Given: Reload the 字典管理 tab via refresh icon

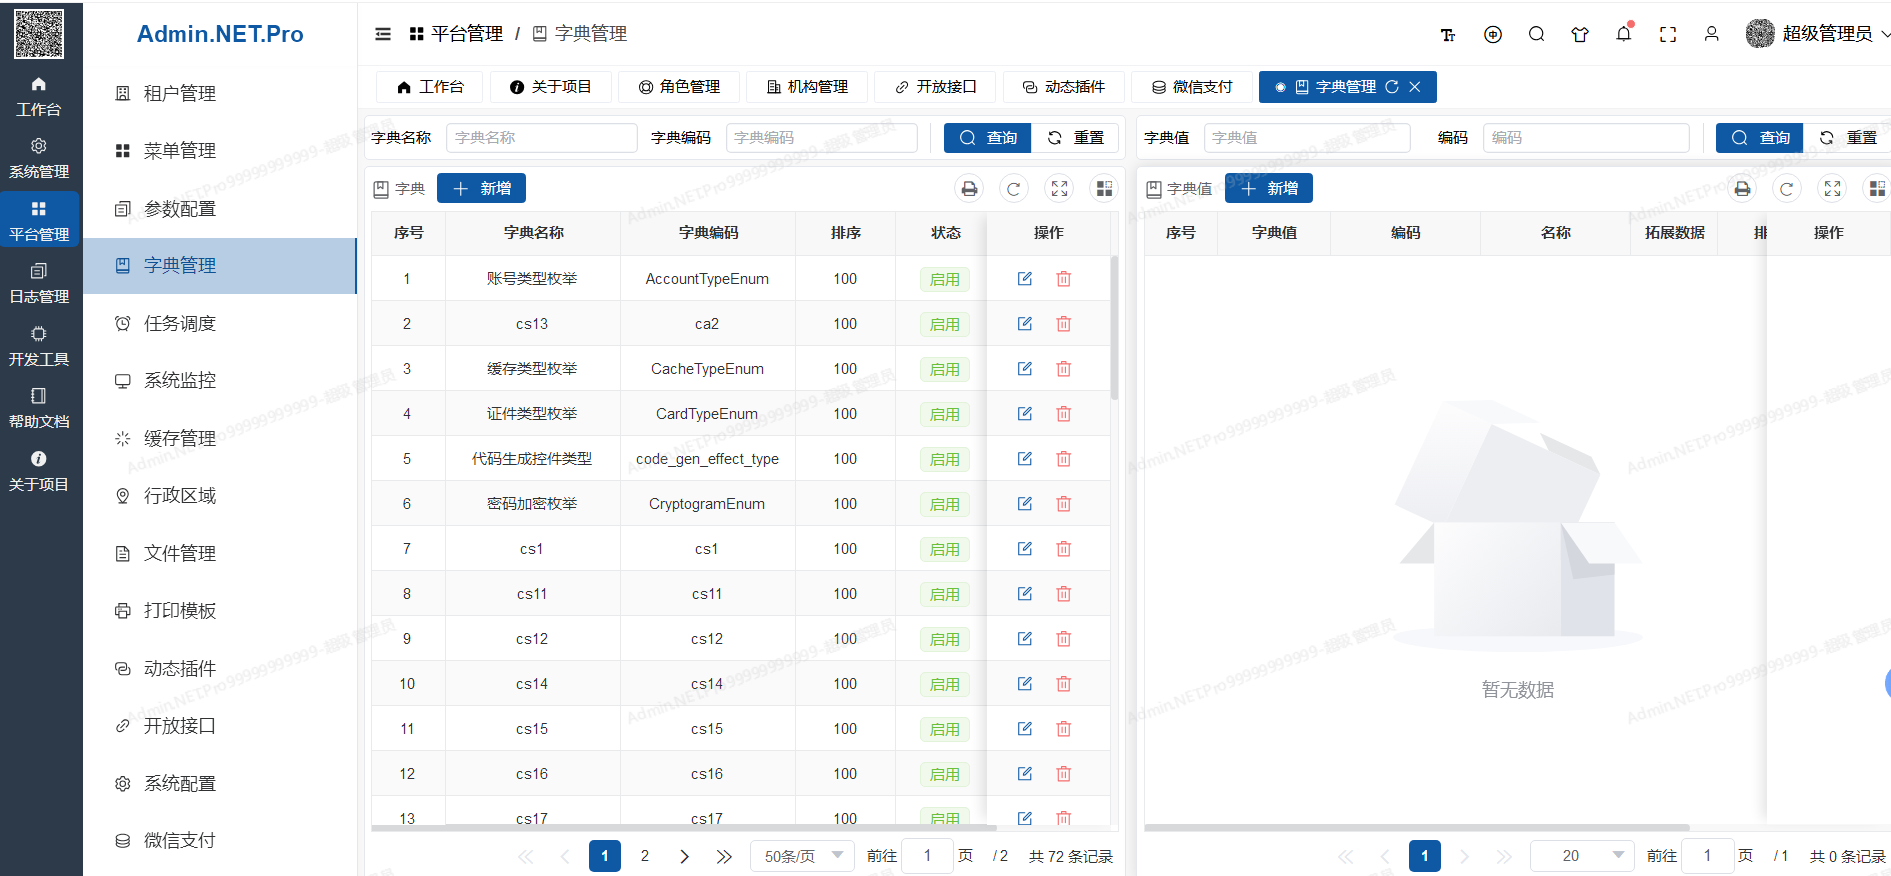Looking at the screenshot, I should (1392, 87).
